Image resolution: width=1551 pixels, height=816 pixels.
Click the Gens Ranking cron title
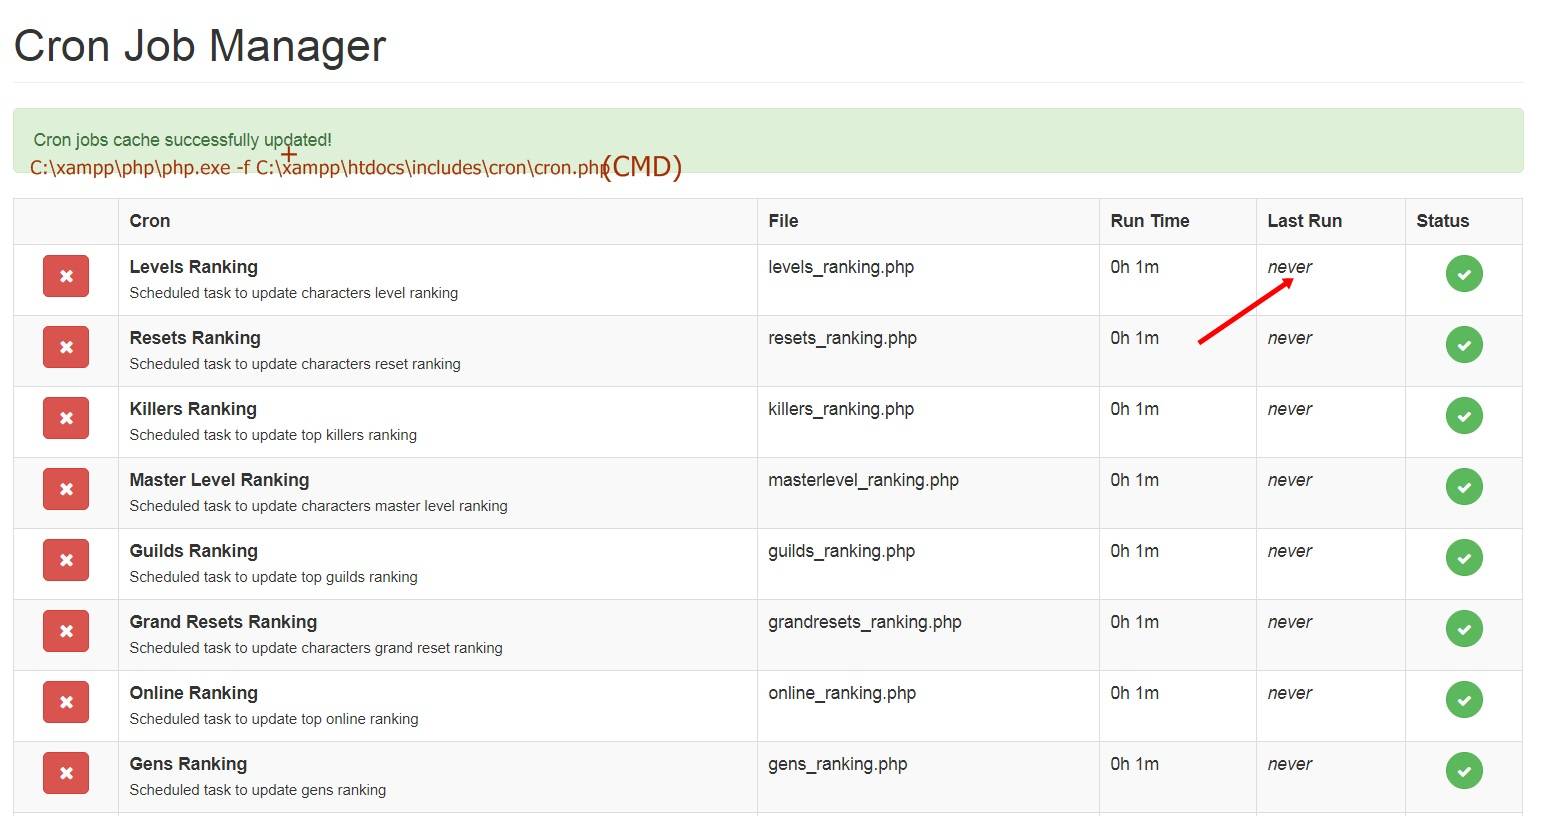tap(188, 764)
